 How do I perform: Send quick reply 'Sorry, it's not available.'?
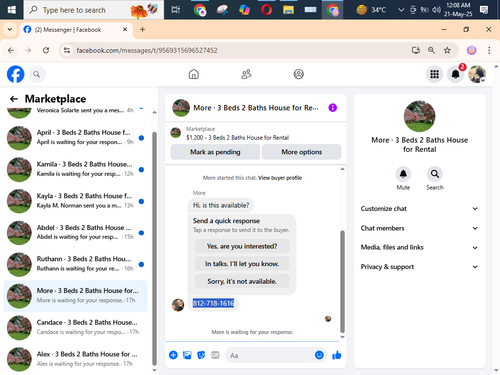[242, 282]
